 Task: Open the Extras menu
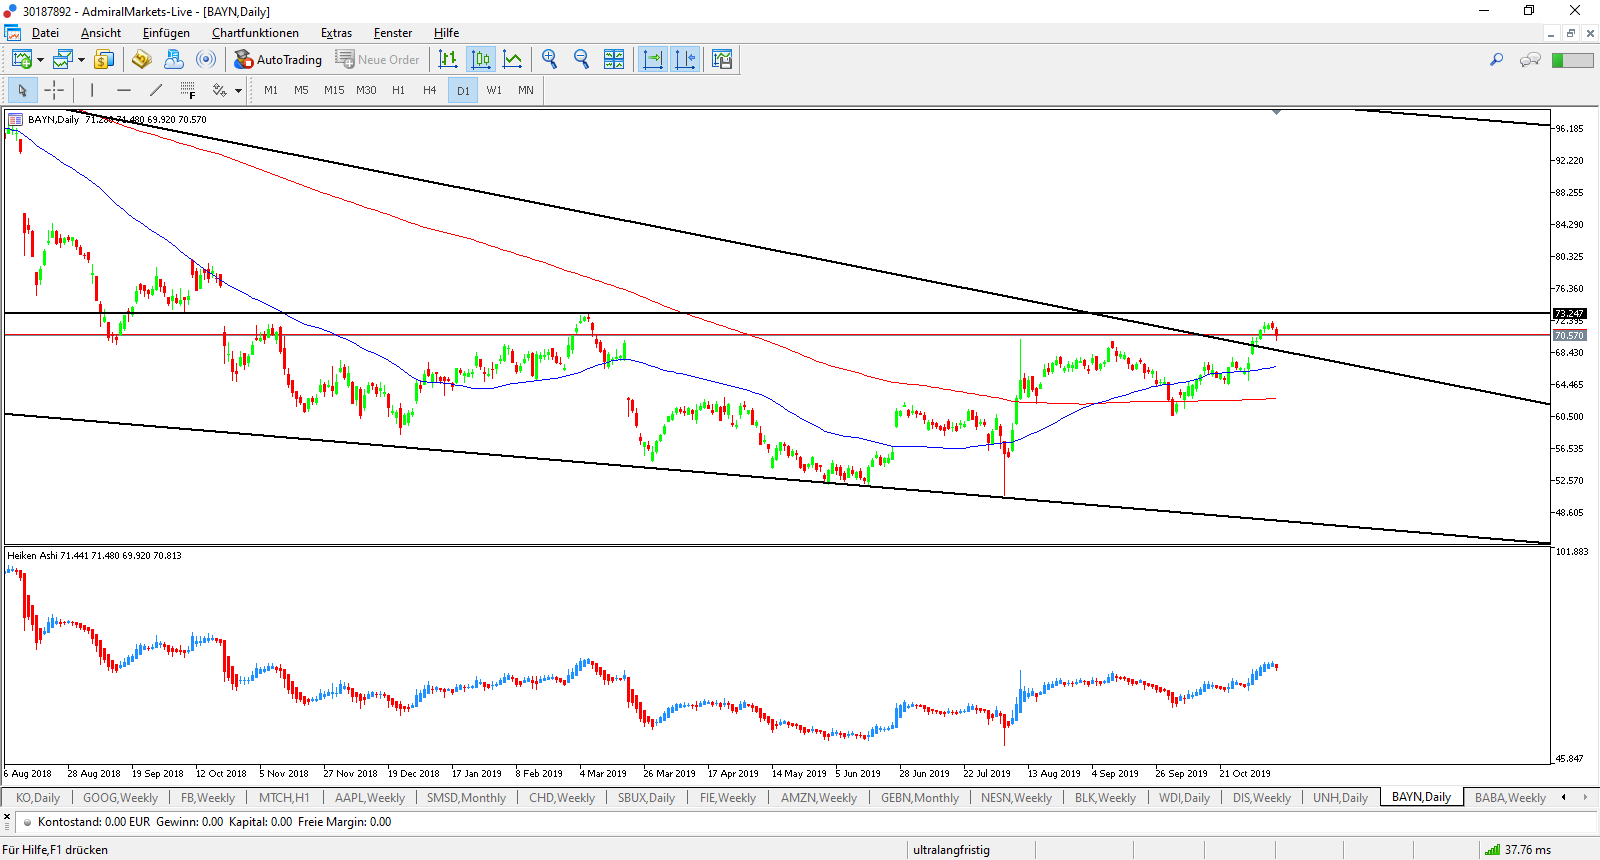click(x=336, y=33)
